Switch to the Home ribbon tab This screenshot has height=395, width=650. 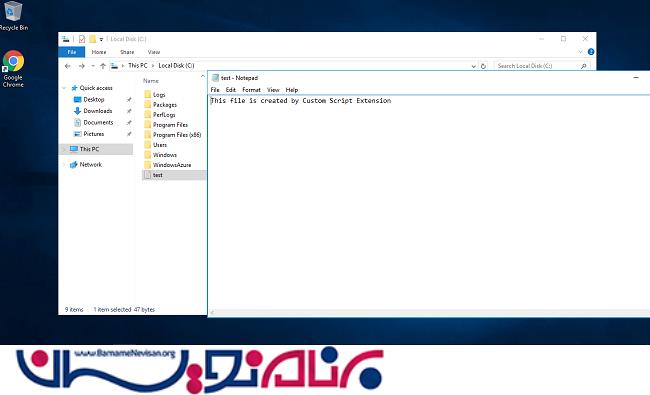pyautogui.click(x=99, y=52)
